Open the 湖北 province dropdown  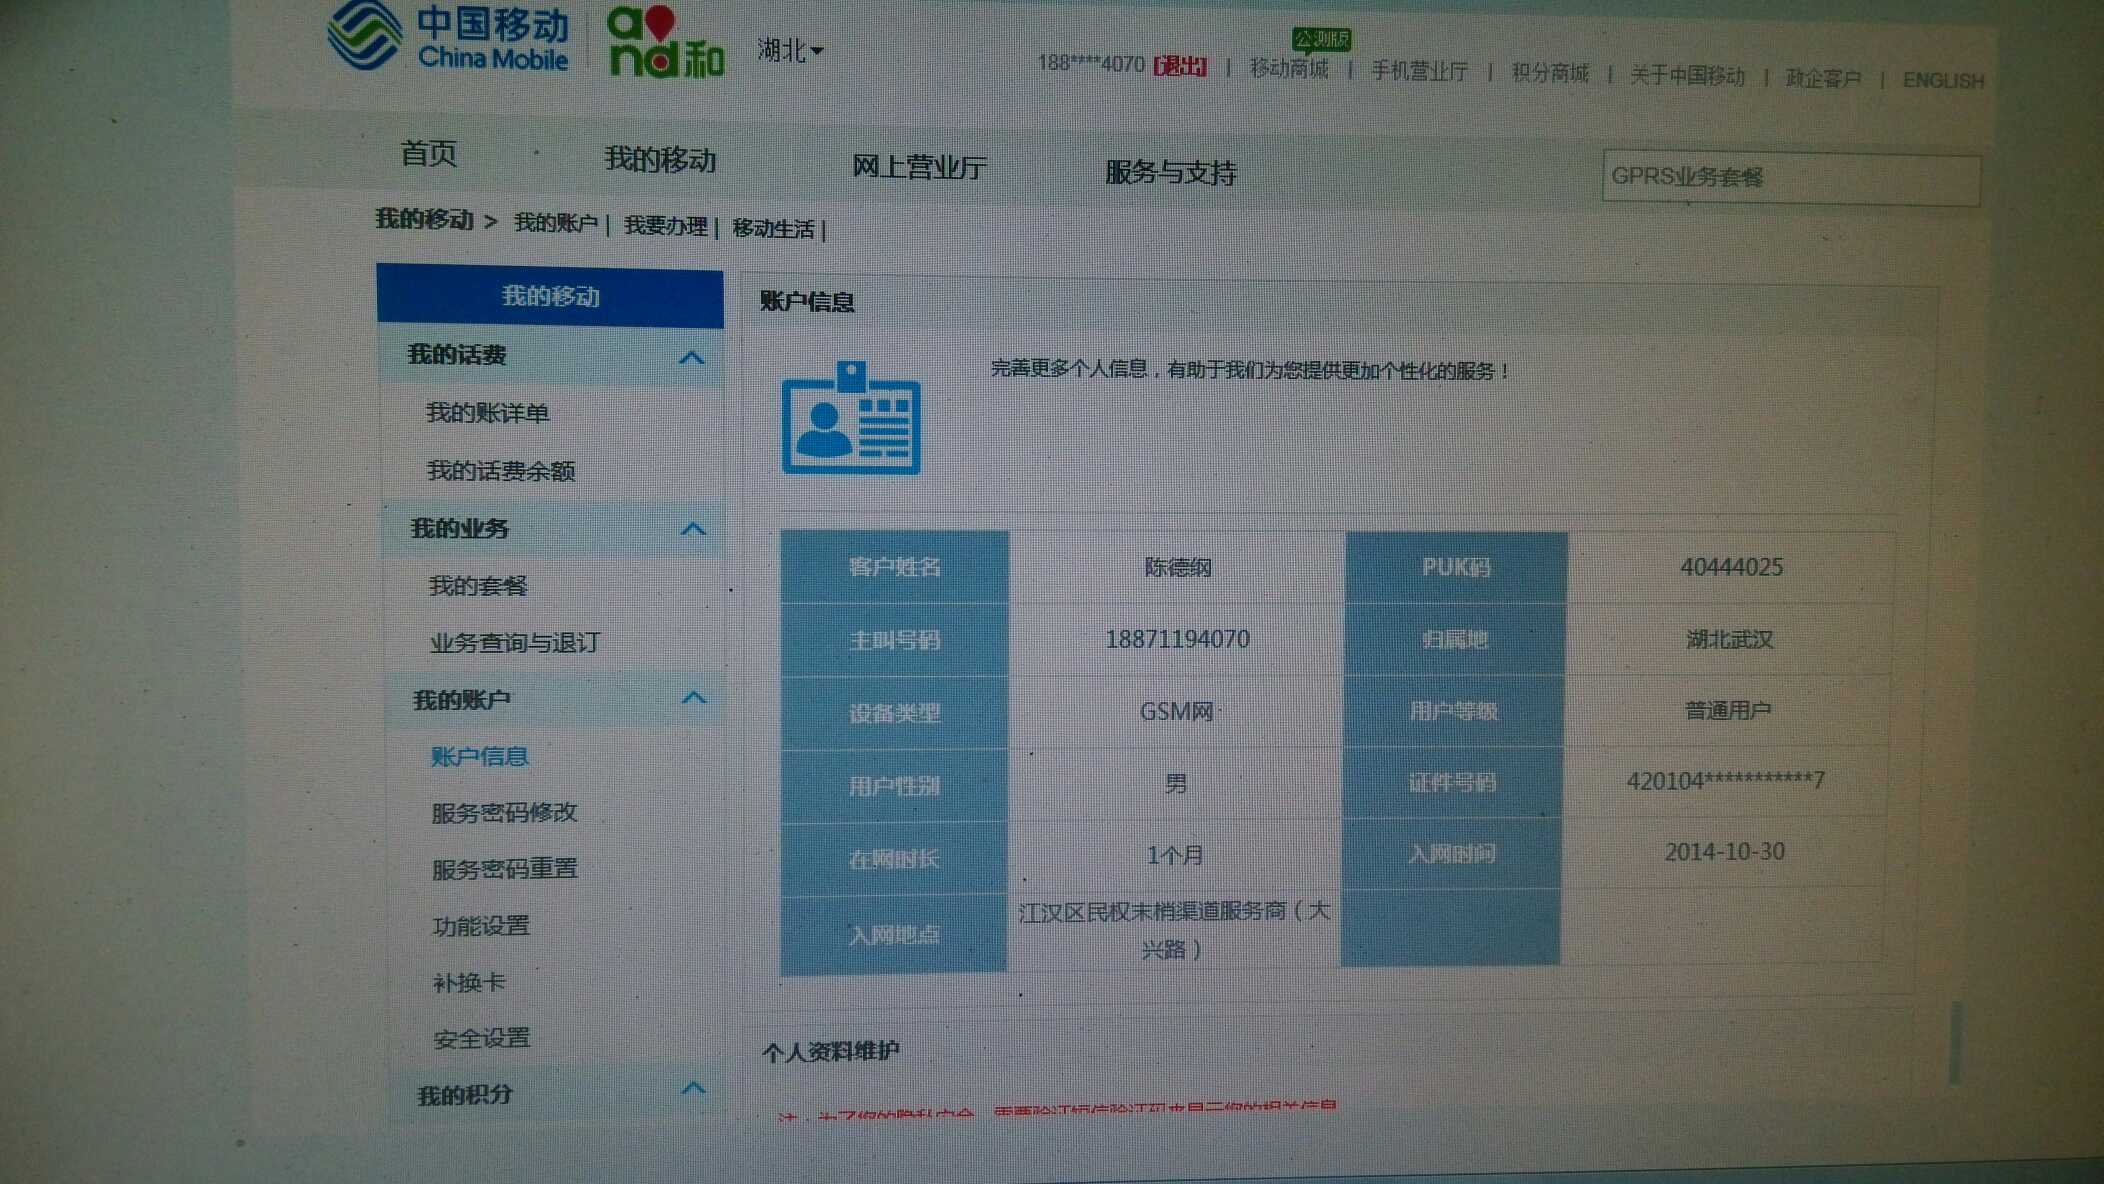click(x=789, y=50)
